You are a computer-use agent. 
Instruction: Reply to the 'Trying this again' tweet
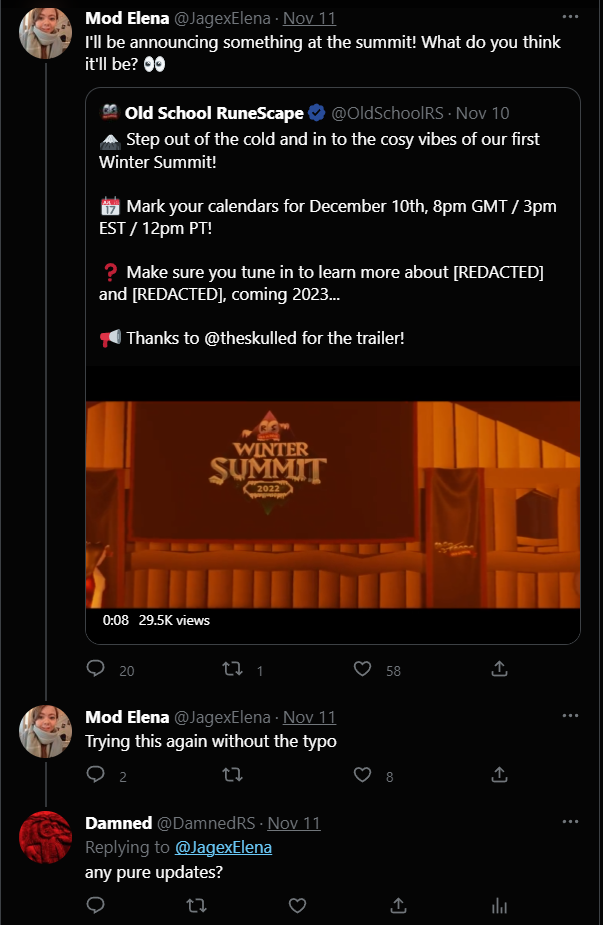(x=96, y=775)
